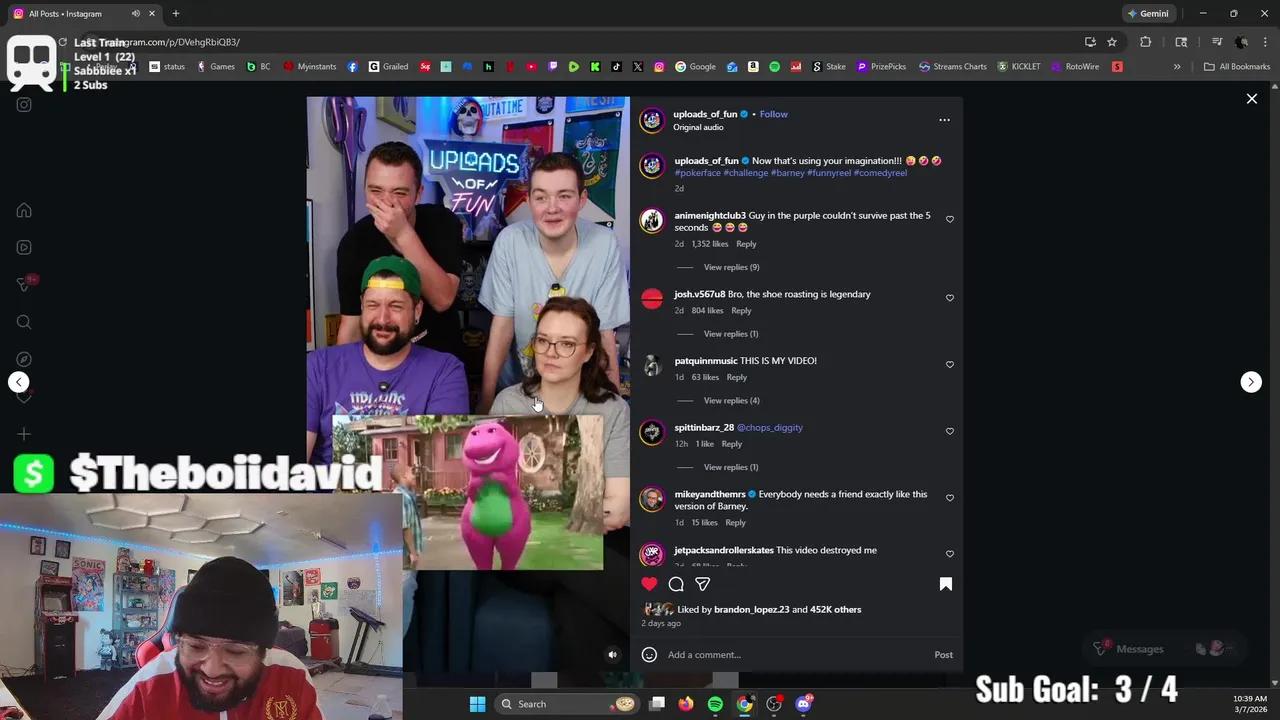This screenshot has height=720, width=1280.
Task: Open the #barney hashtag
Action: [787, 173]
